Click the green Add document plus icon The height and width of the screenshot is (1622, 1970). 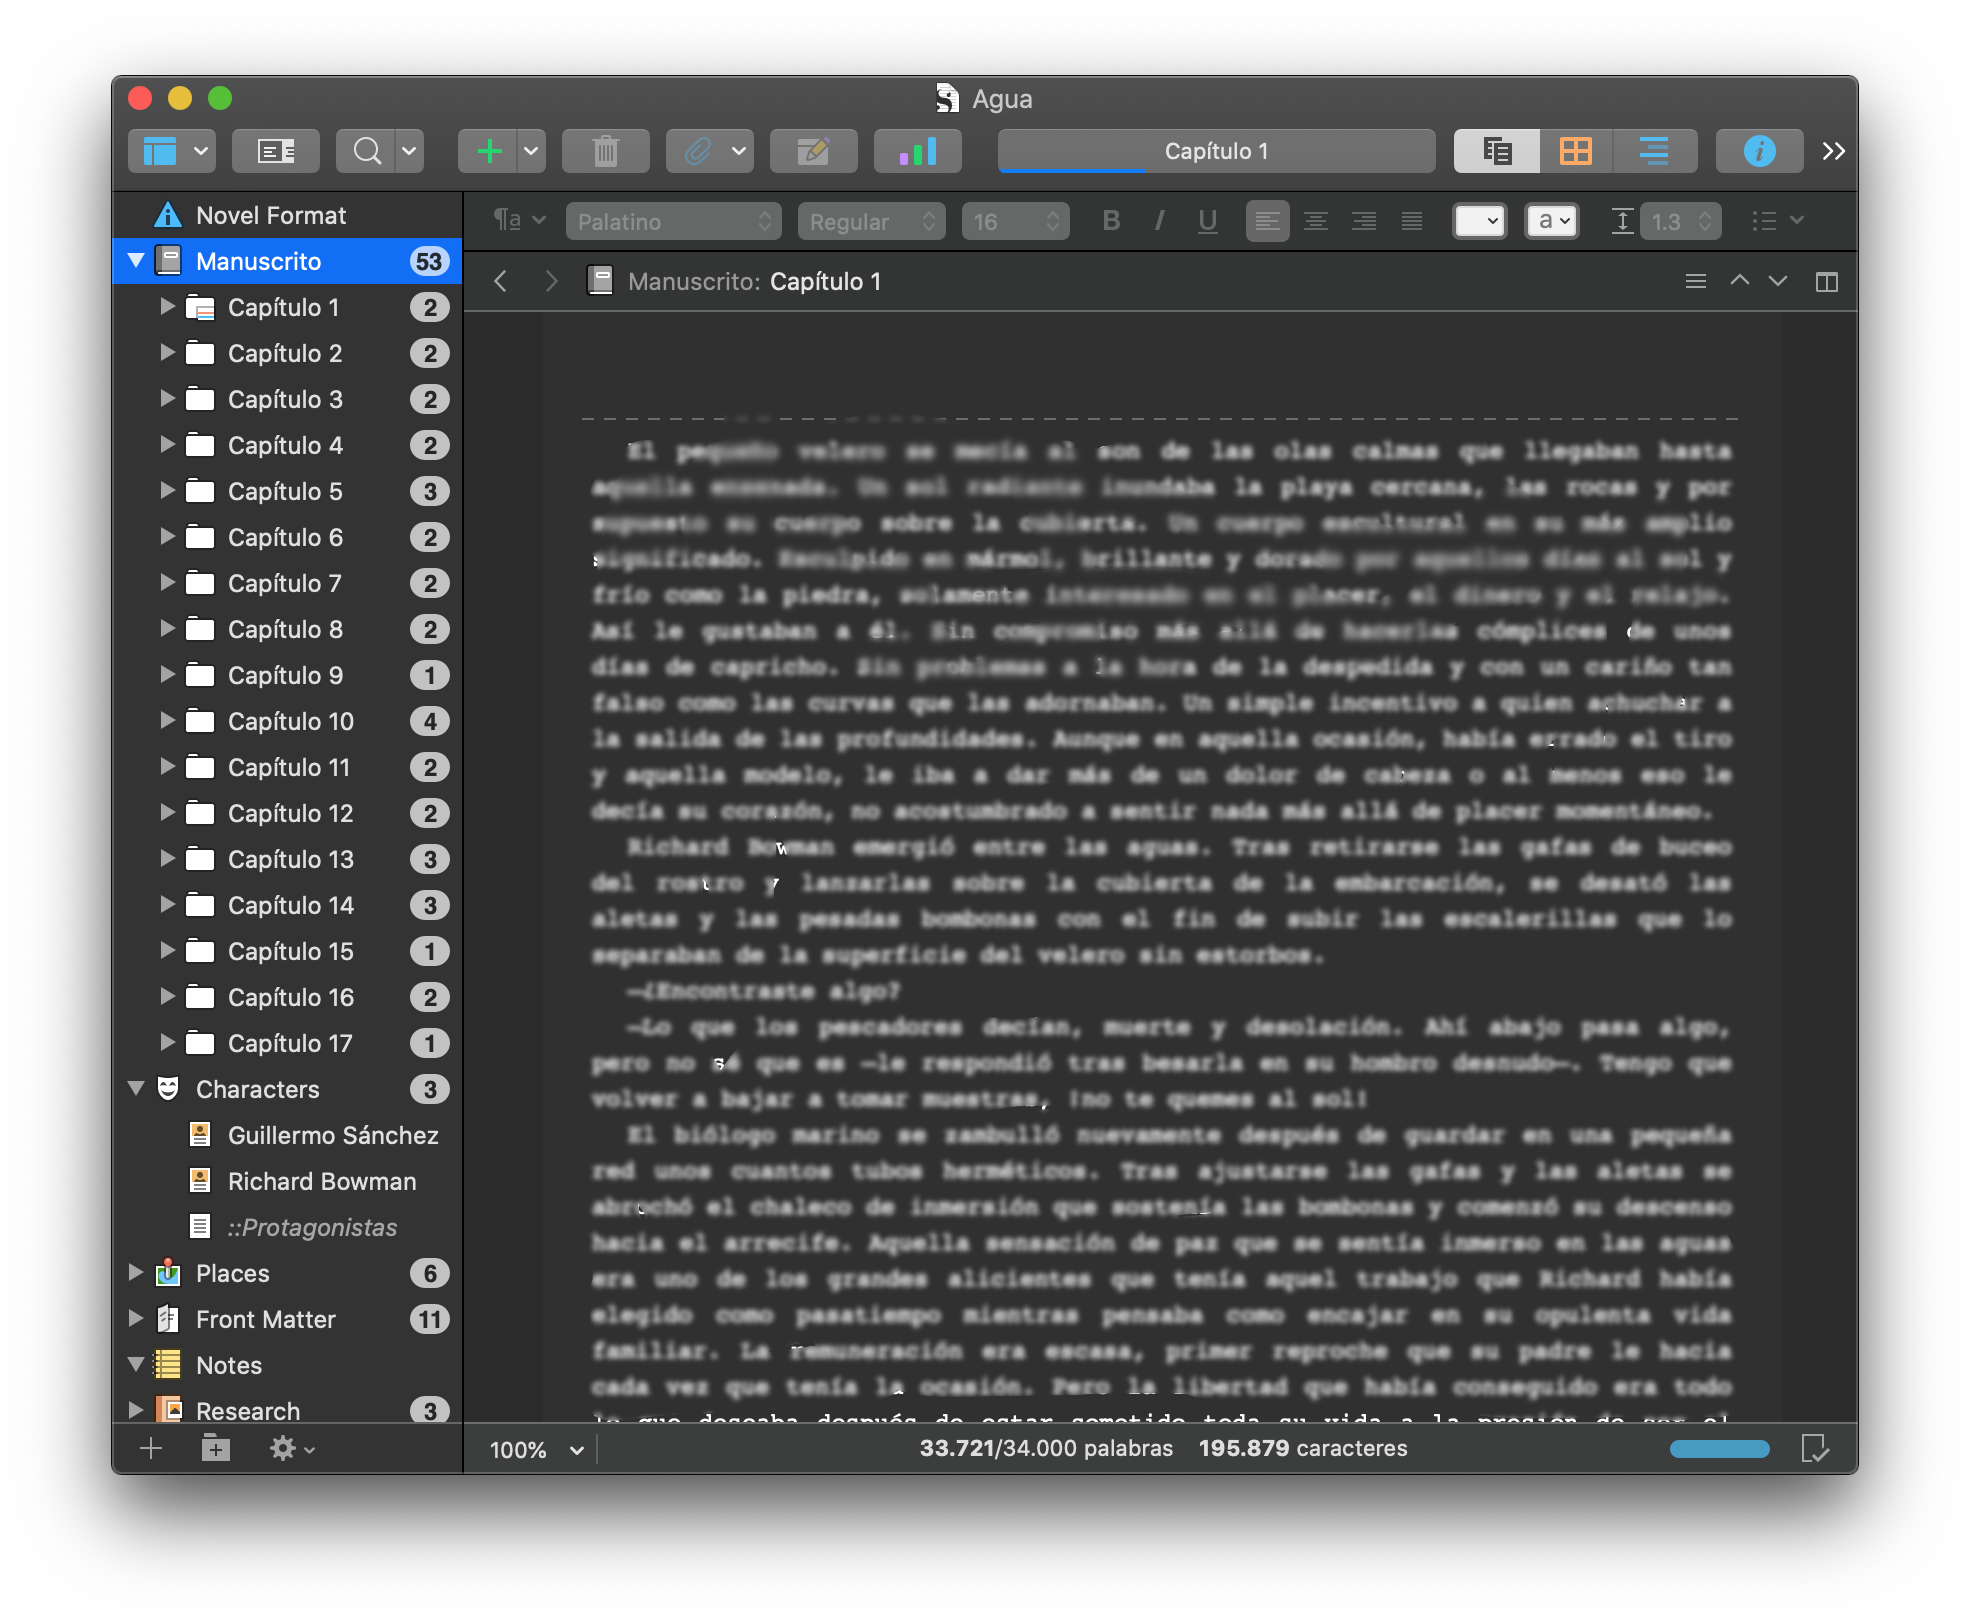pyautogui.click(x=489, y=151)
